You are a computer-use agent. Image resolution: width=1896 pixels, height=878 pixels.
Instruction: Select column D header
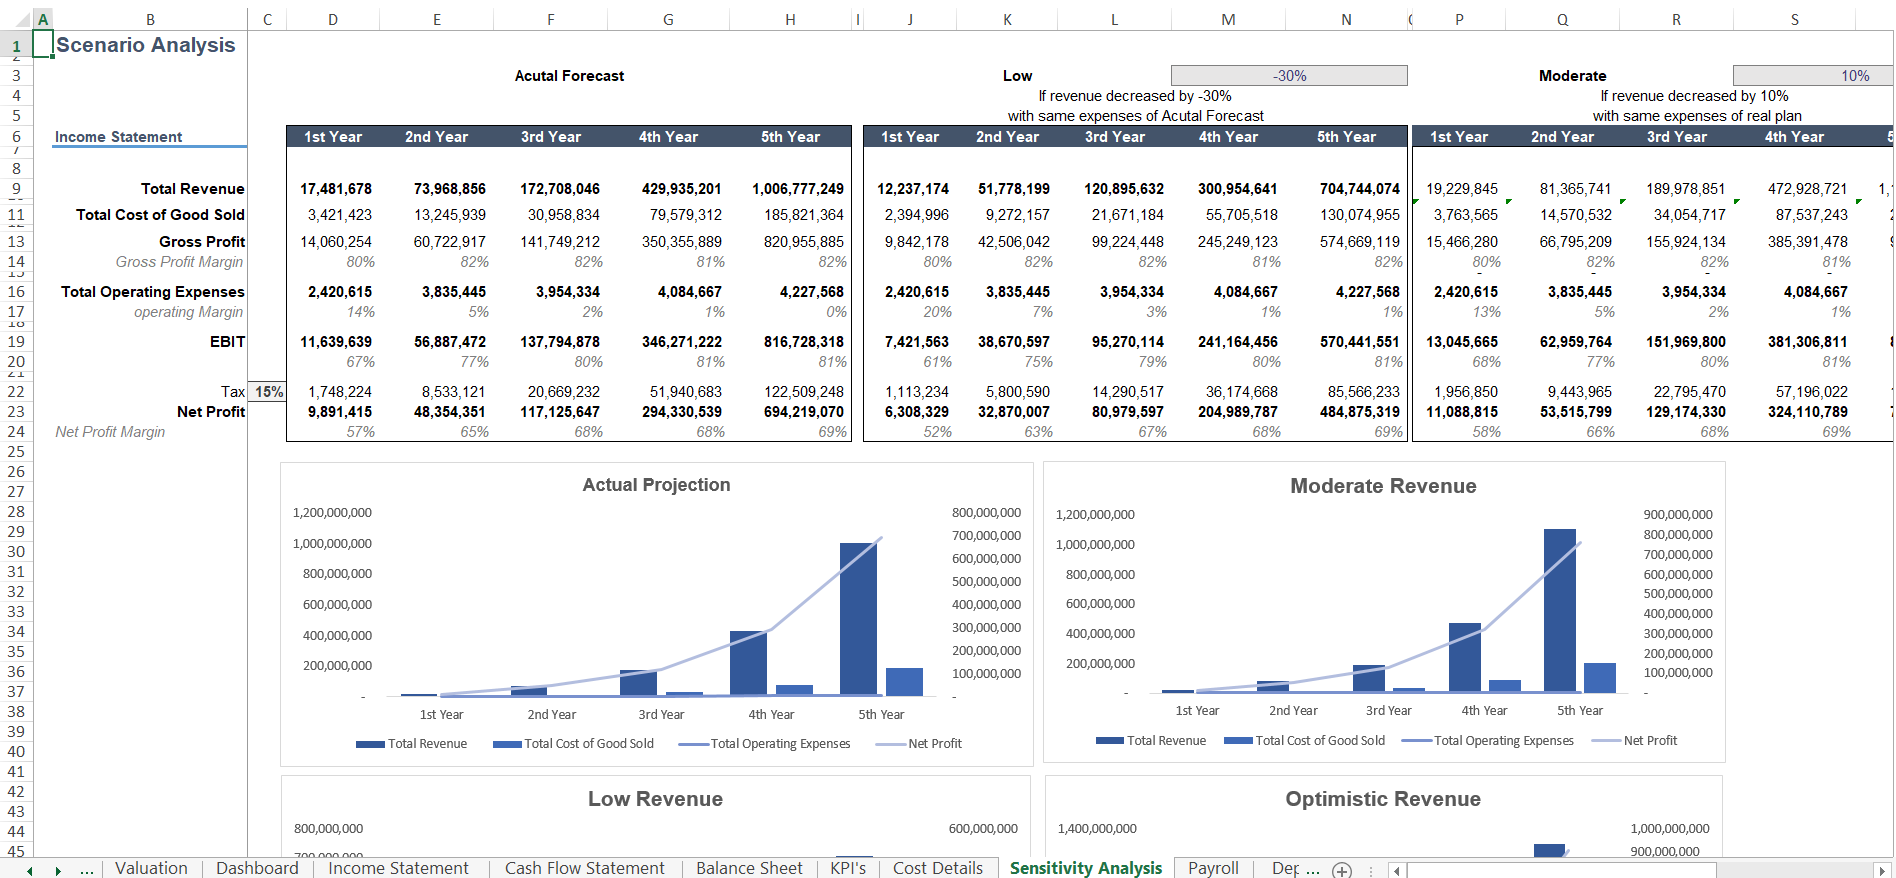[x=333, y=19]
